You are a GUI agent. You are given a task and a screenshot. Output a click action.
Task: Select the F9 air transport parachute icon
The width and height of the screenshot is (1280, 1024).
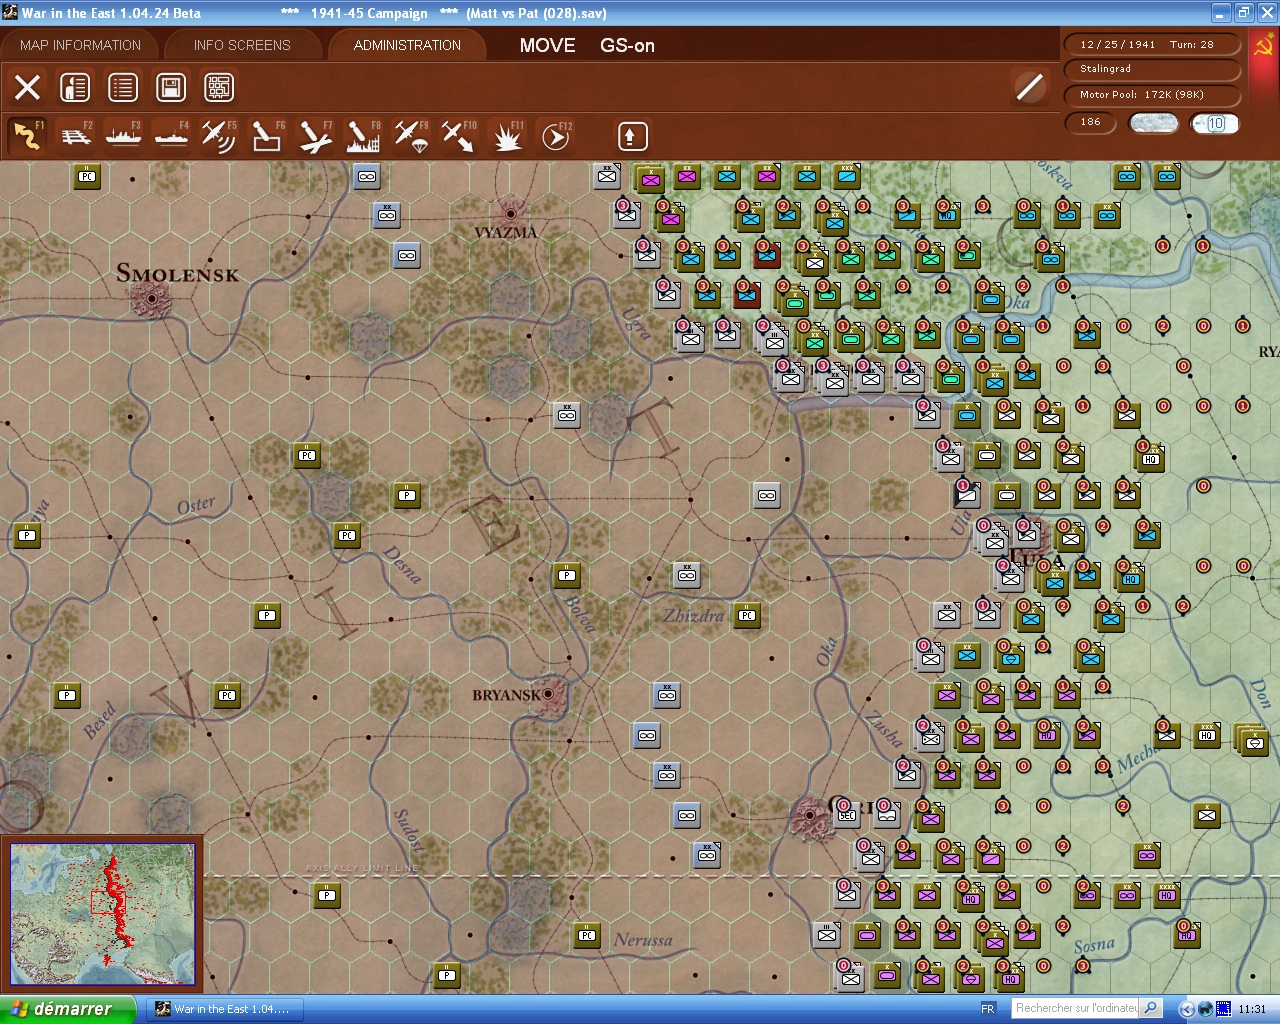(411, 135)
